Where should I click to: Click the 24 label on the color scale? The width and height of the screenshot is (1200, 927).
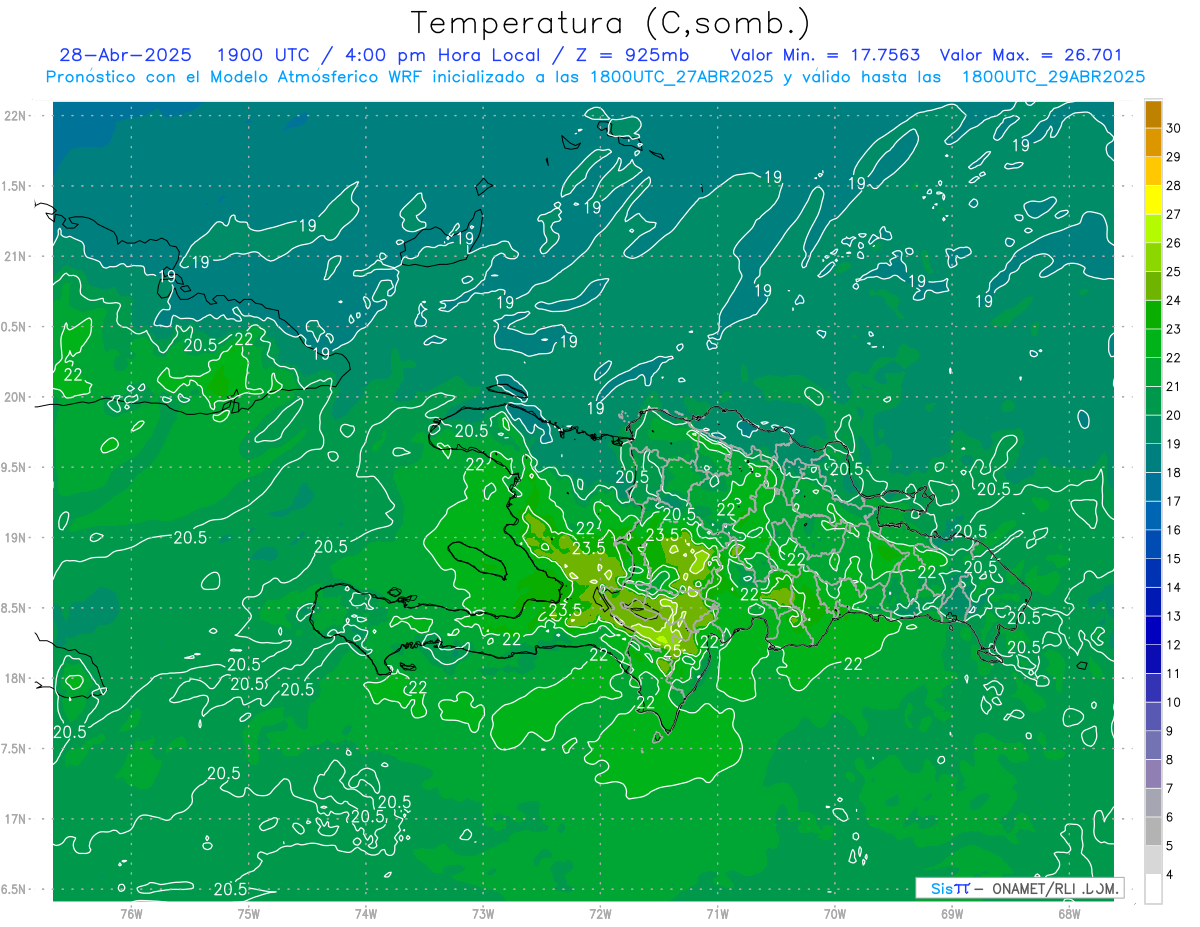(x=1175, y=300)
